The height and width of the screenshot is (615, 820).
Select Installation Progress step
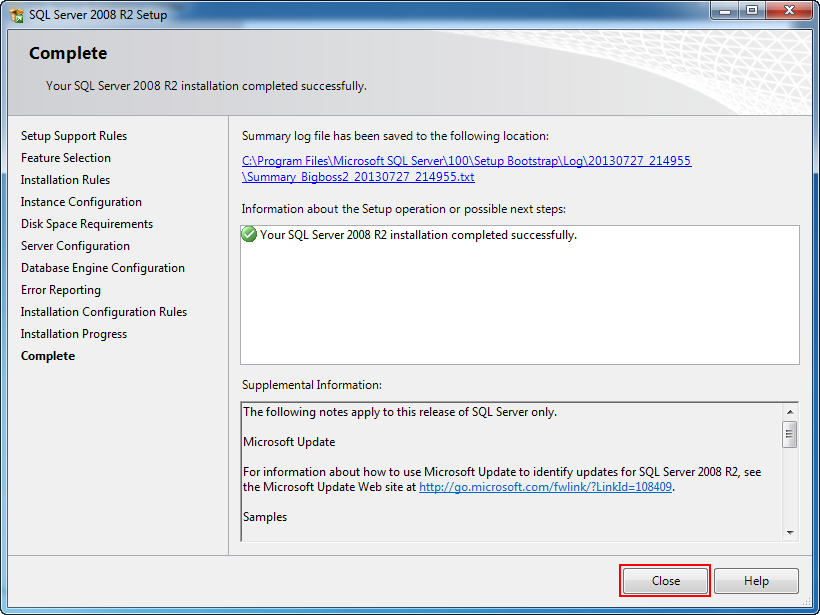(74, 334)
